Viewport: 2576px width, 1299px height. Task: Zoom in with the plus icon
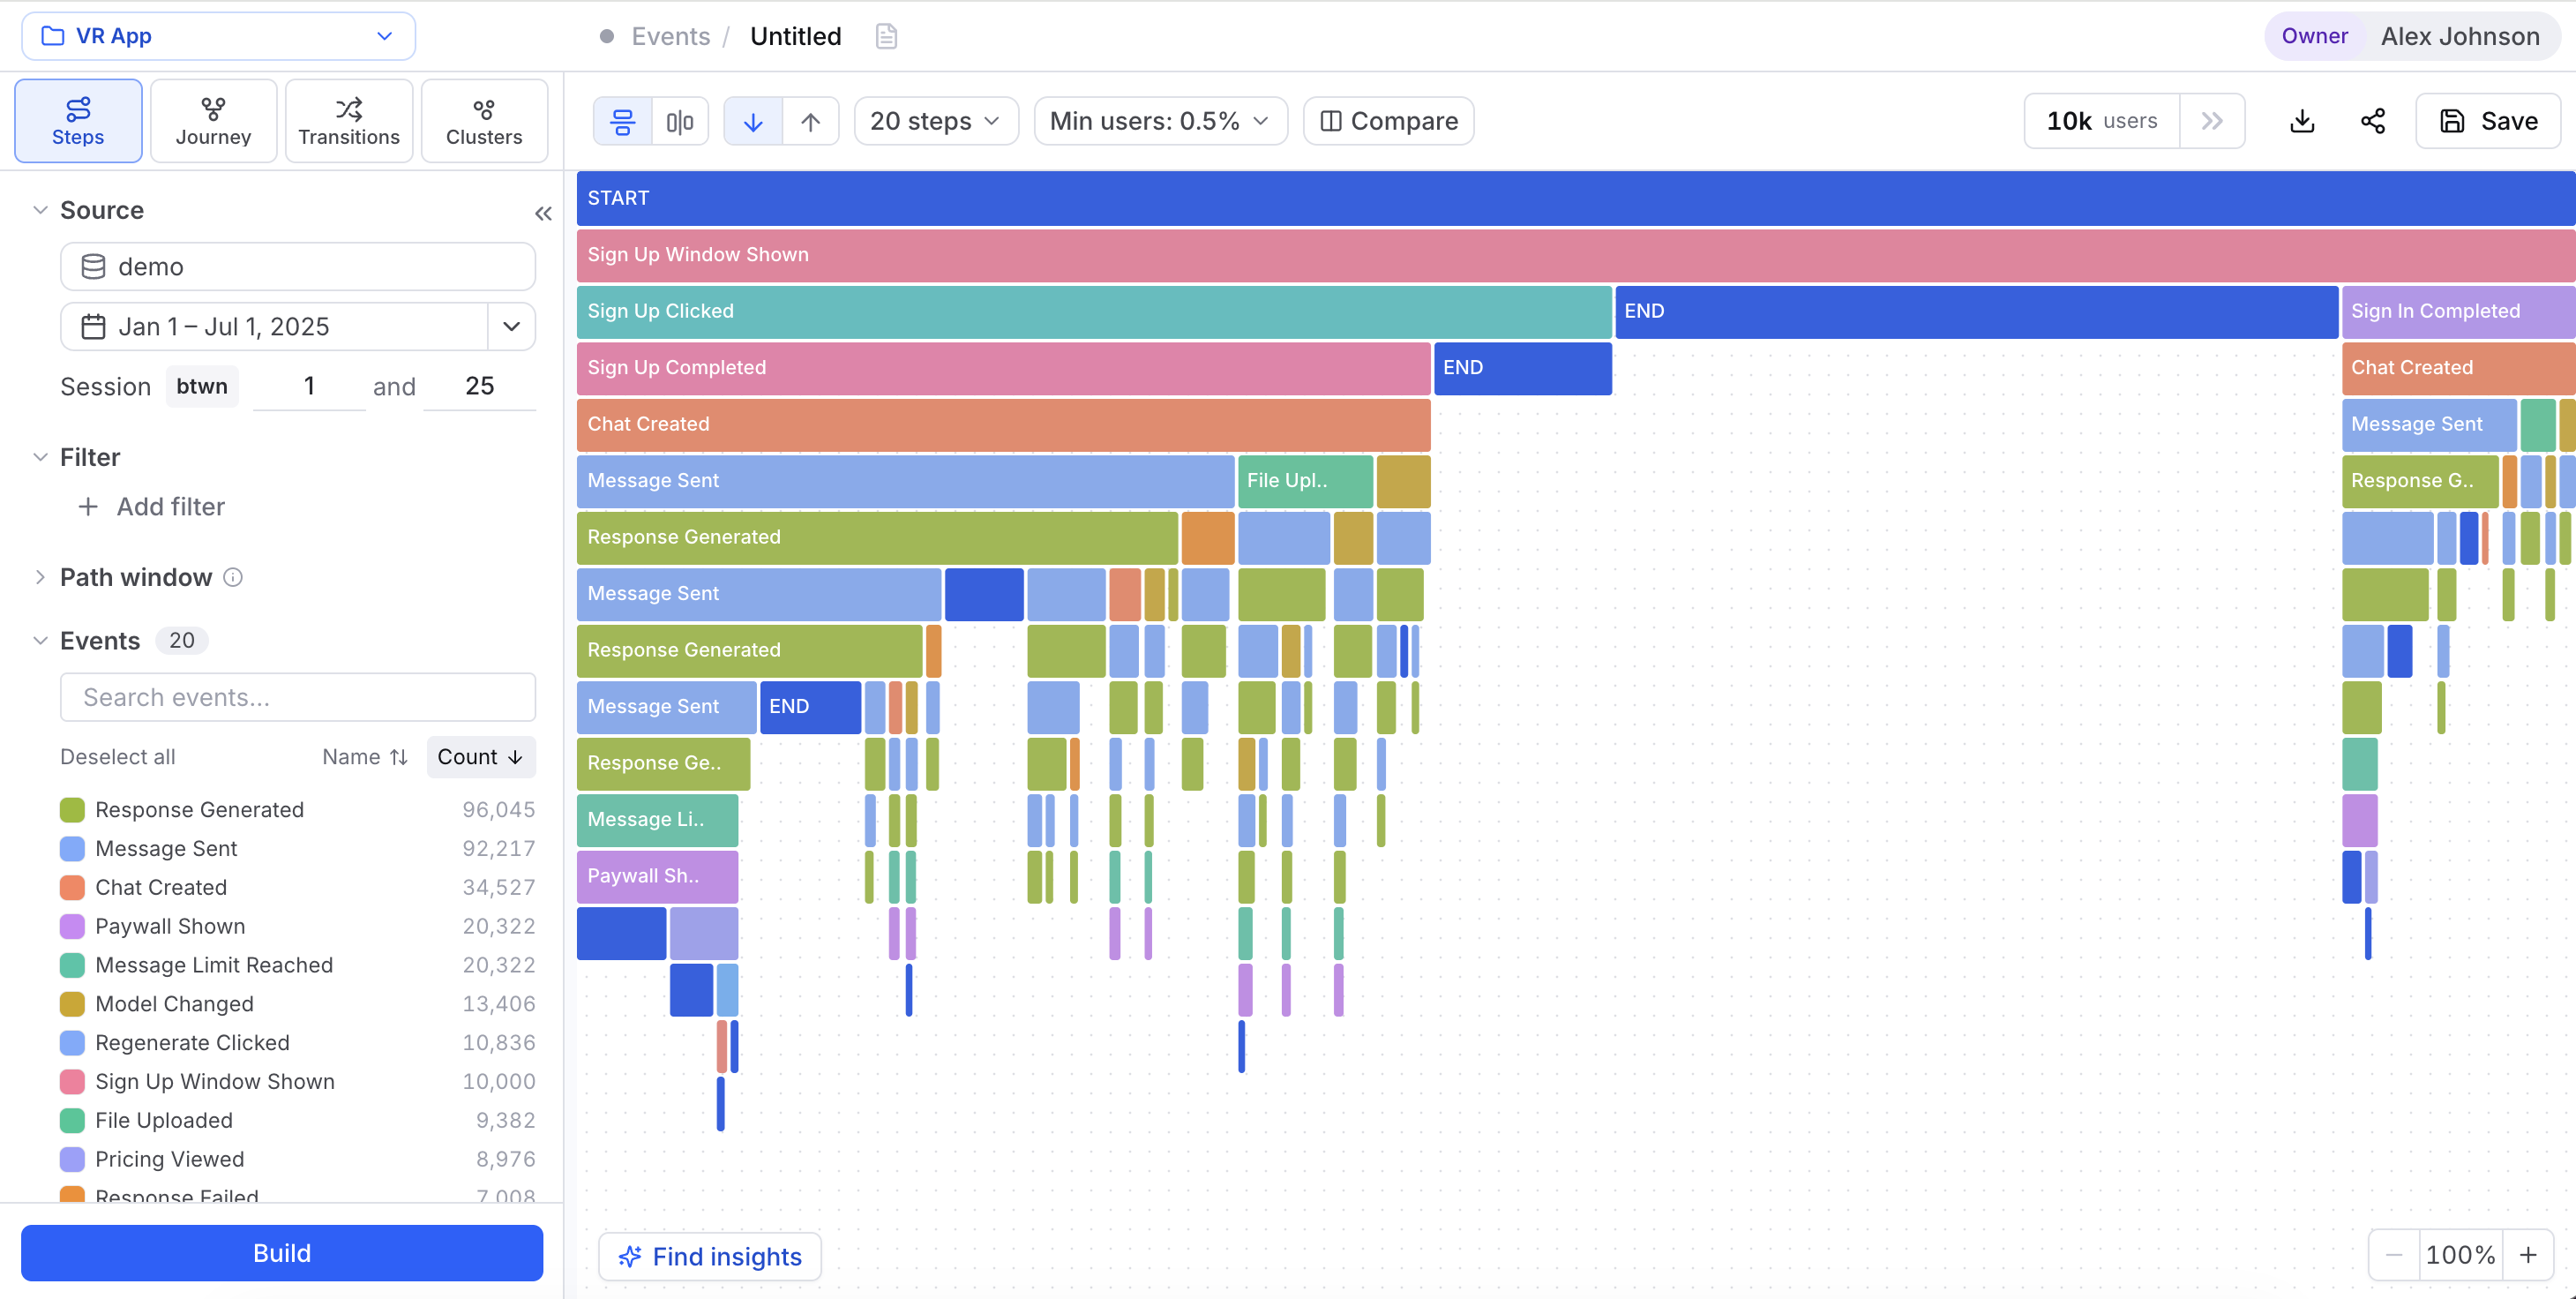[2528, 1254]
